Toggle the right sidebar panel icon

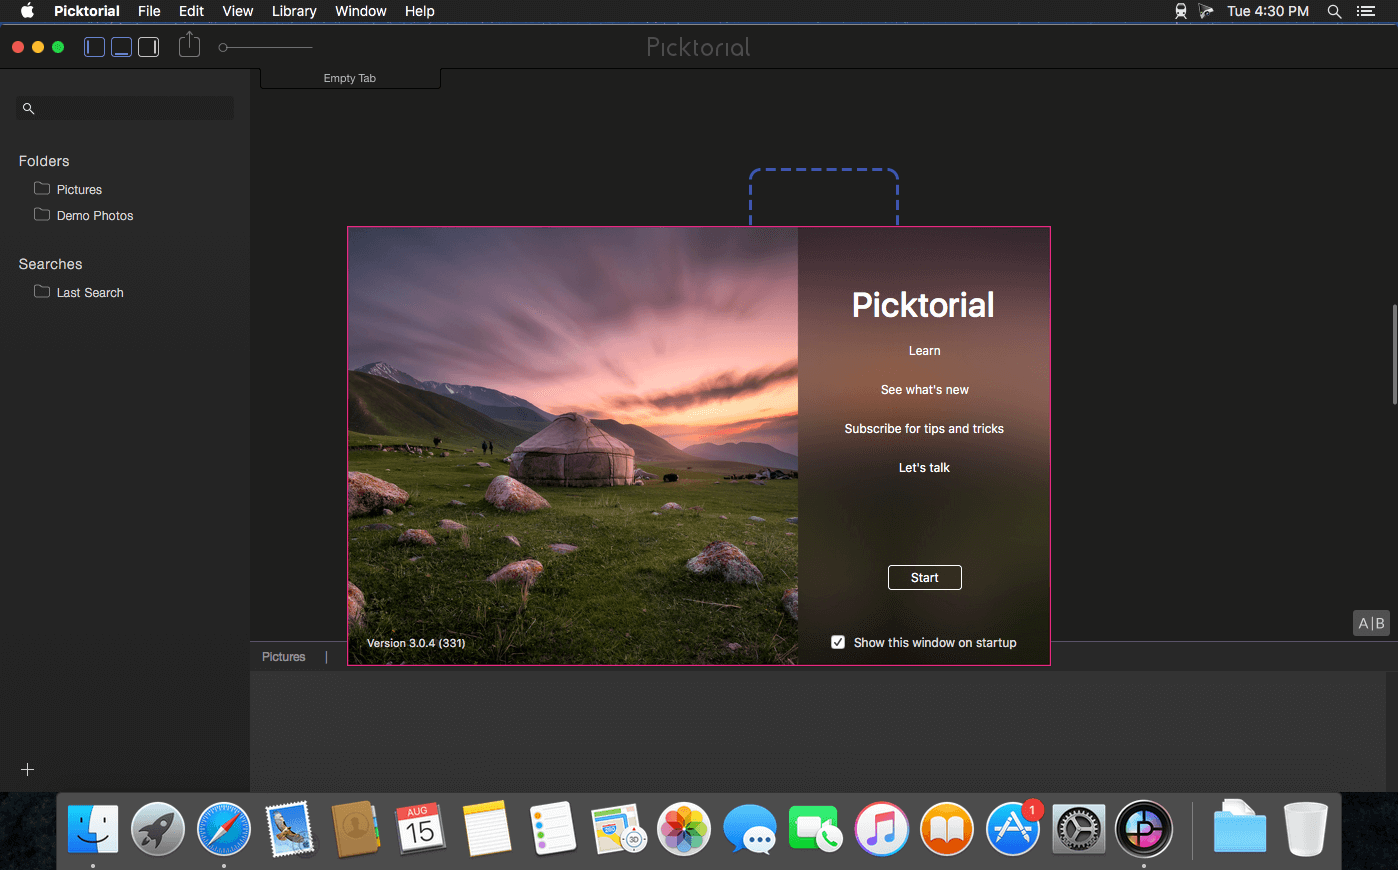[148, 47]
